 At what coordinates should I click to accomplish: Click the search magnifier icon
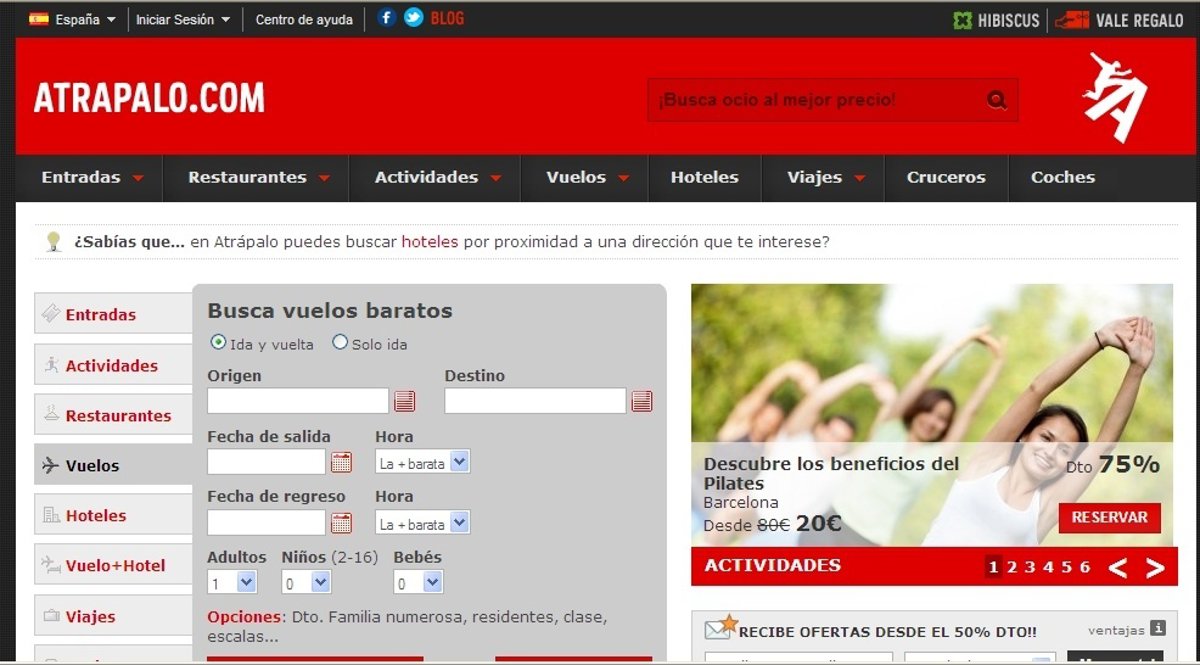[996, 100]
